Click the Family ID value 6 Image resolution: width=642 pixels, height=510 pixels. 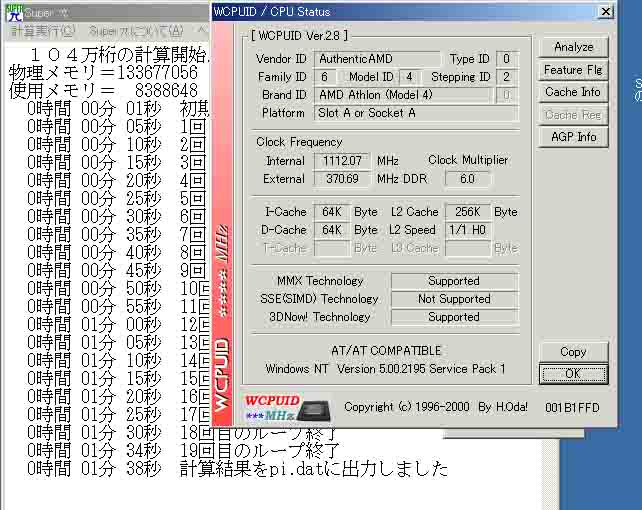(325, 77)
